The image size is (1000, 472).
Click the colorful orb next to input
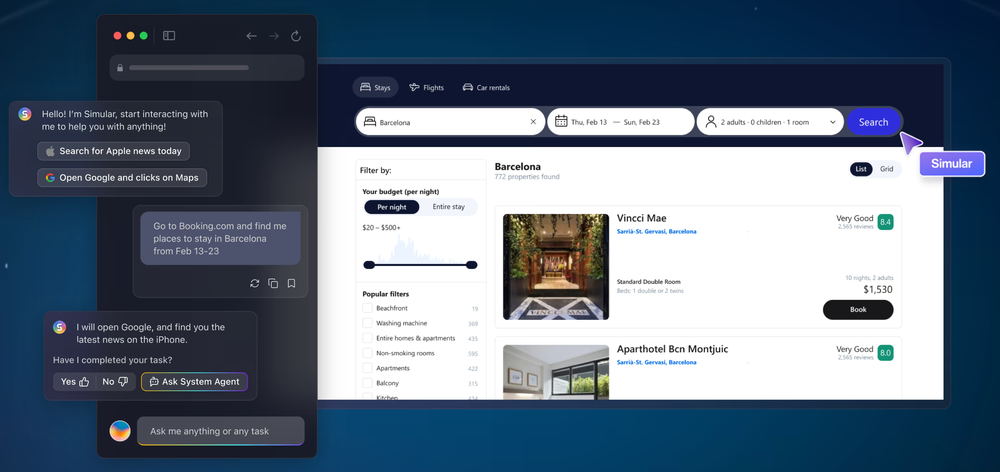point(120,431)
